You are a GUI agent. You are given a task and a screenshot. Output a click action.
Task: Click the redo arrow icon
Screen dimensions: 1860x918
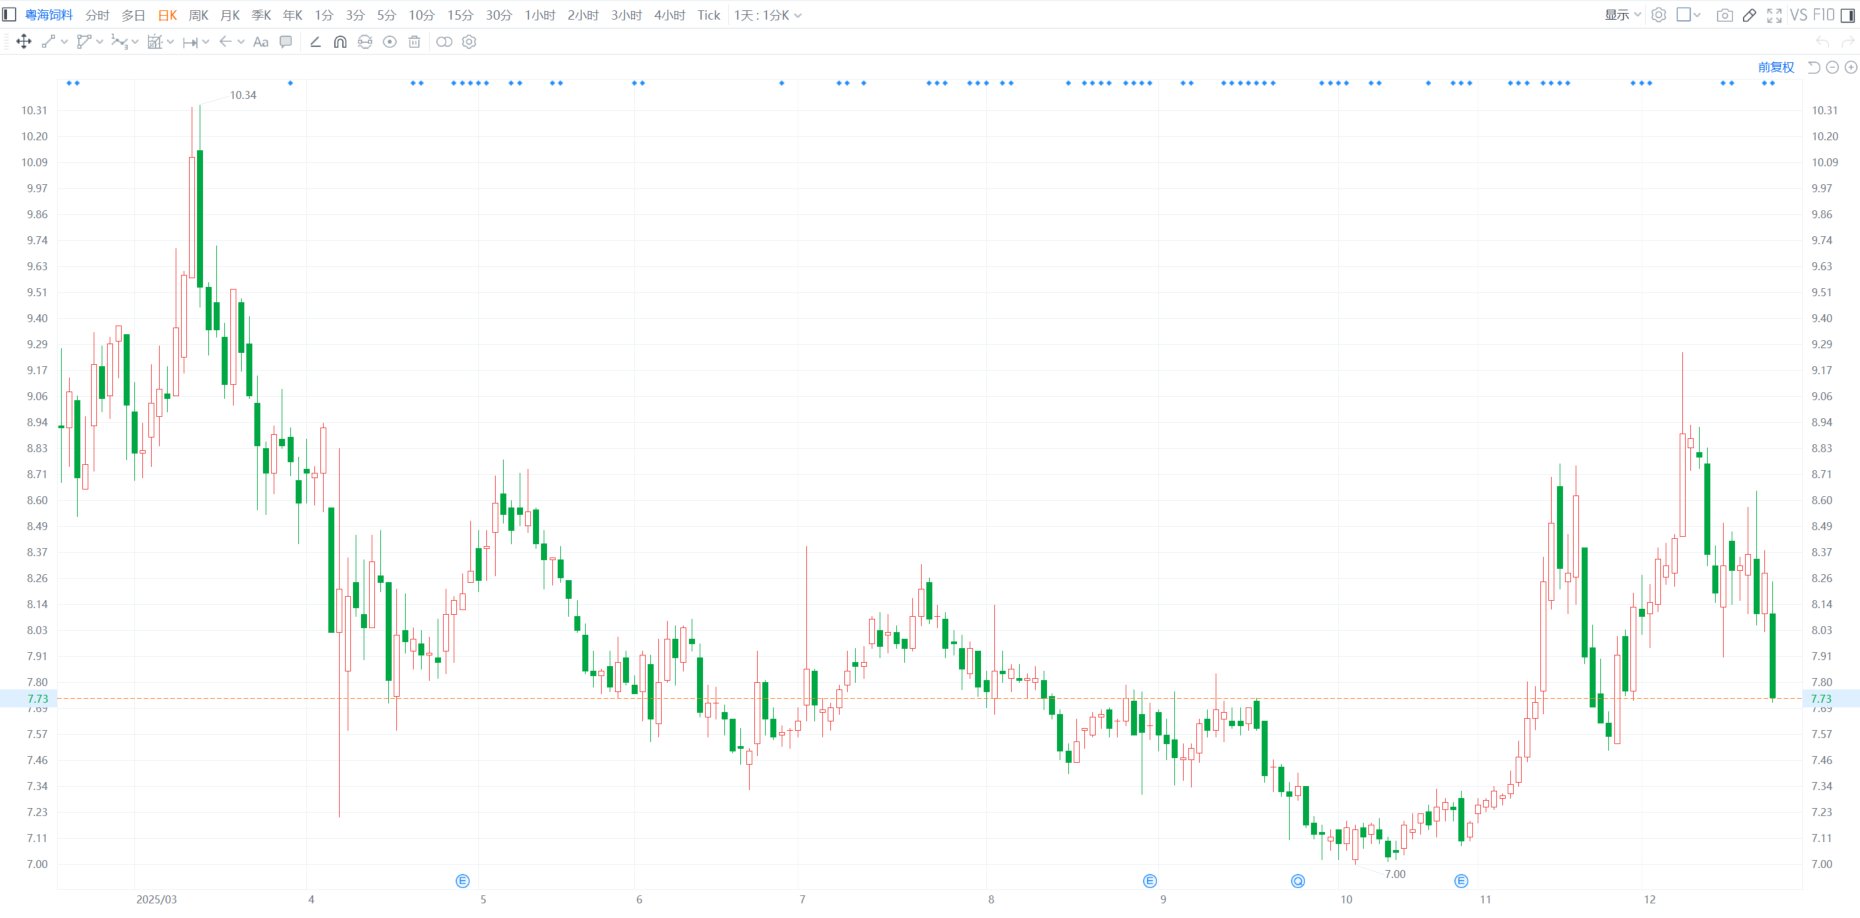(1848, 42)
